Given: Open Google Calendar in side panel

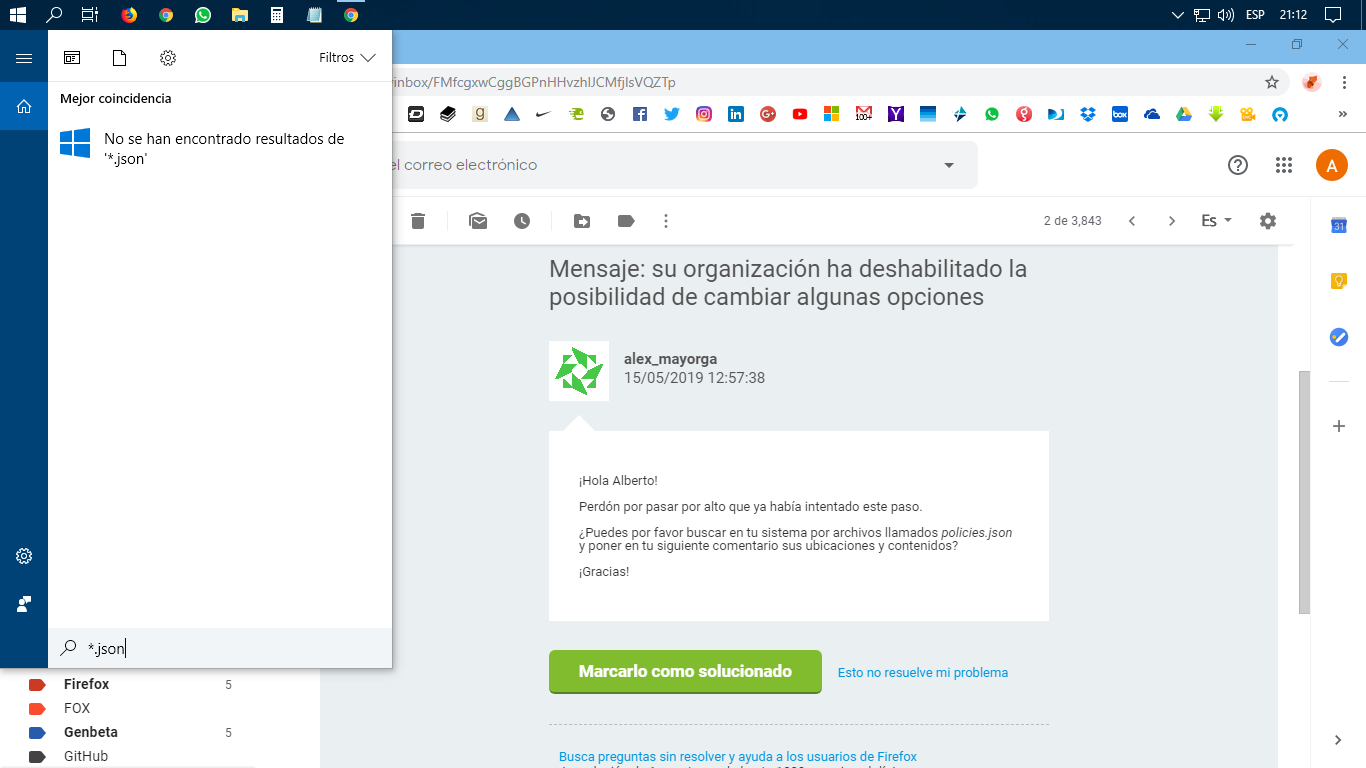Looking at the screenshot, I should (x=1339, y=226).
